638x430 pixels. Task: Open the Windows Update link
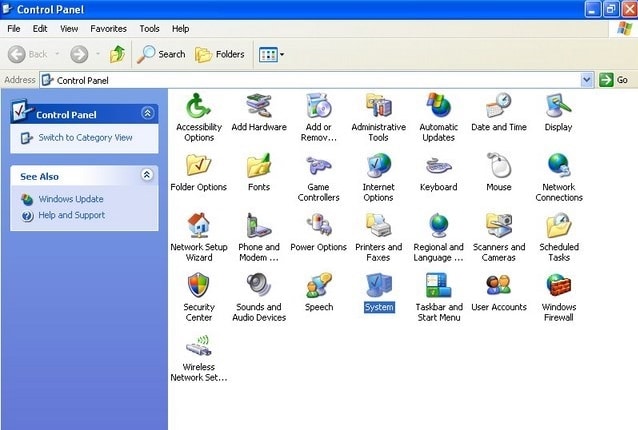[x=71, y=199]
